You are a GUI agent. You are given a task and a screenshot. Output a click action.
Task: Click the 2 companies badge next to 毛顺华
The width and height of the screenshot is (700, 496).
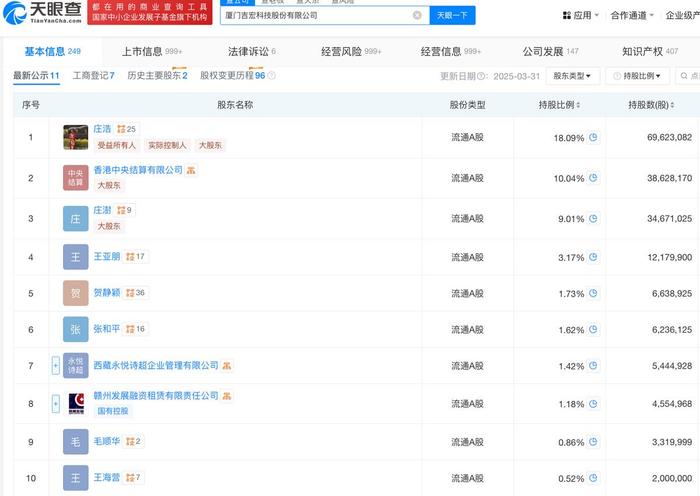(x=133, y=441)
